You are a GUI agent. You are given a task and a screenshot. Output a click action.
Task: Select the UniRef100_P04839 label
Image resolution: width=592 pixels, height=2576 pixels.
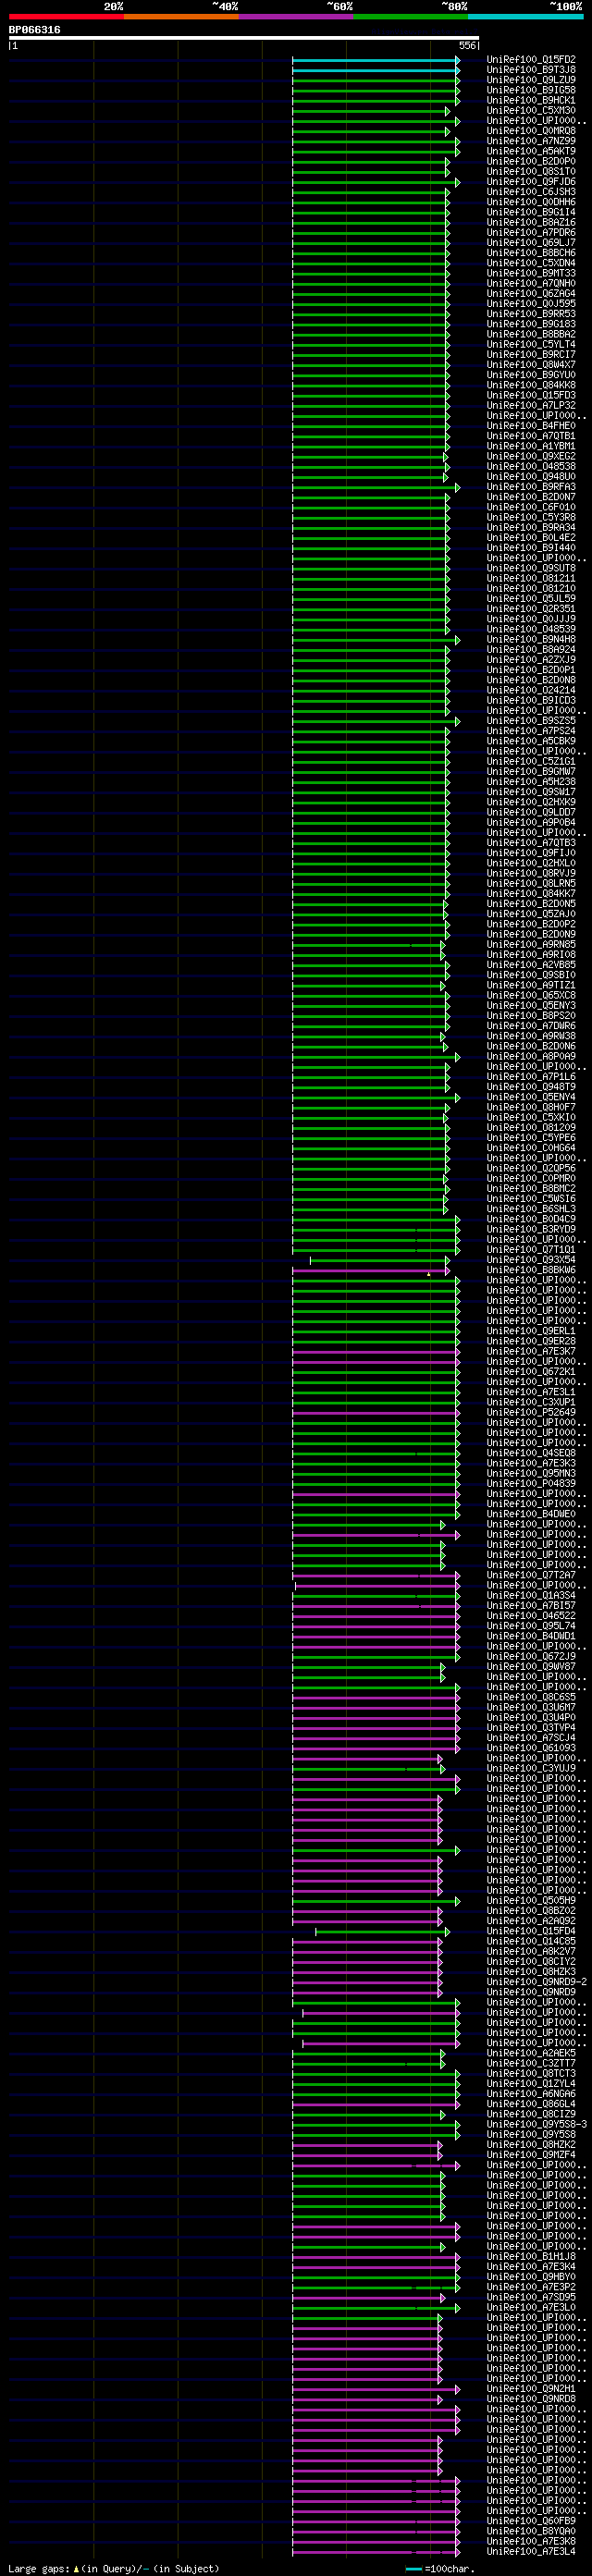[x=531, y=1483]
